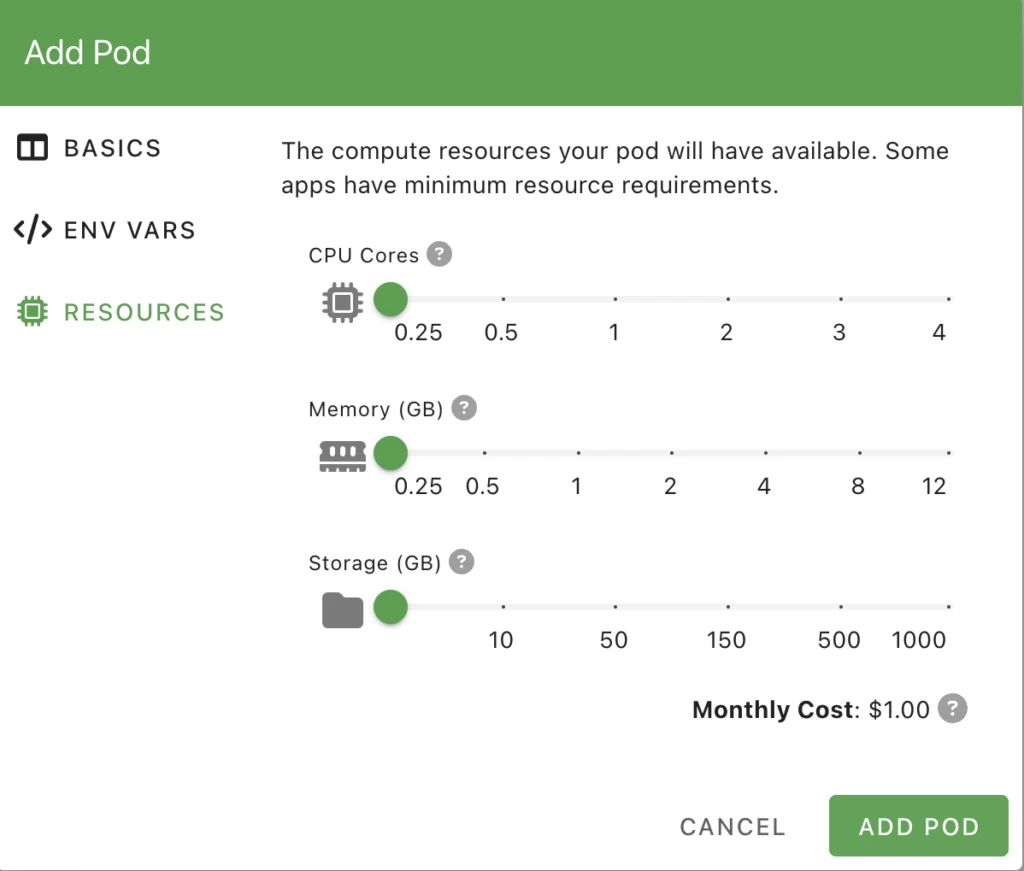Set Memory slider to 12 GB
Image resolution: width=1024 pixels, height=871 pixels.
[x=946, y=453]
